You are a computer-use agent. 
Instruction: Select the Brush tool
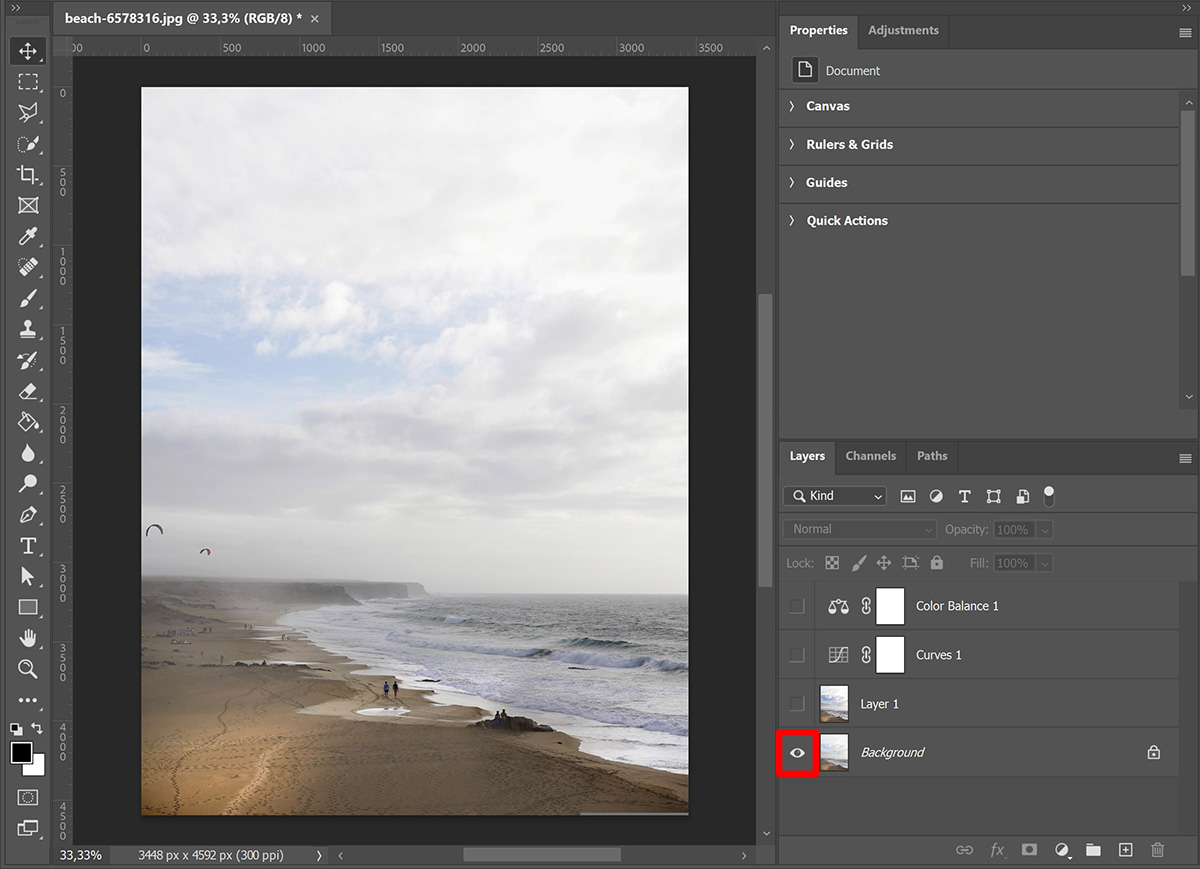pos(28,298)
